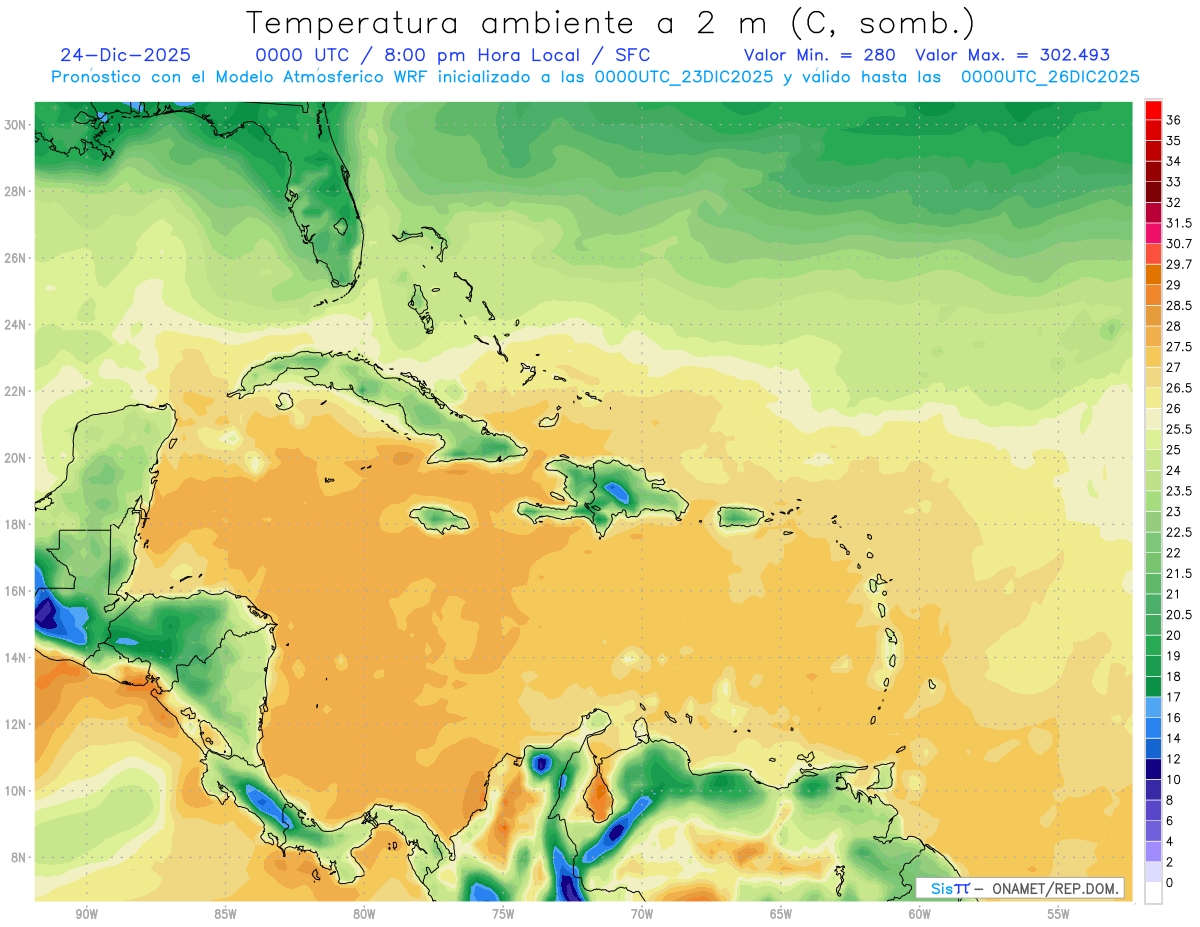
Task: Click the pink legend swatch between 30.7 and 31.5
Action: [1153, 234]
